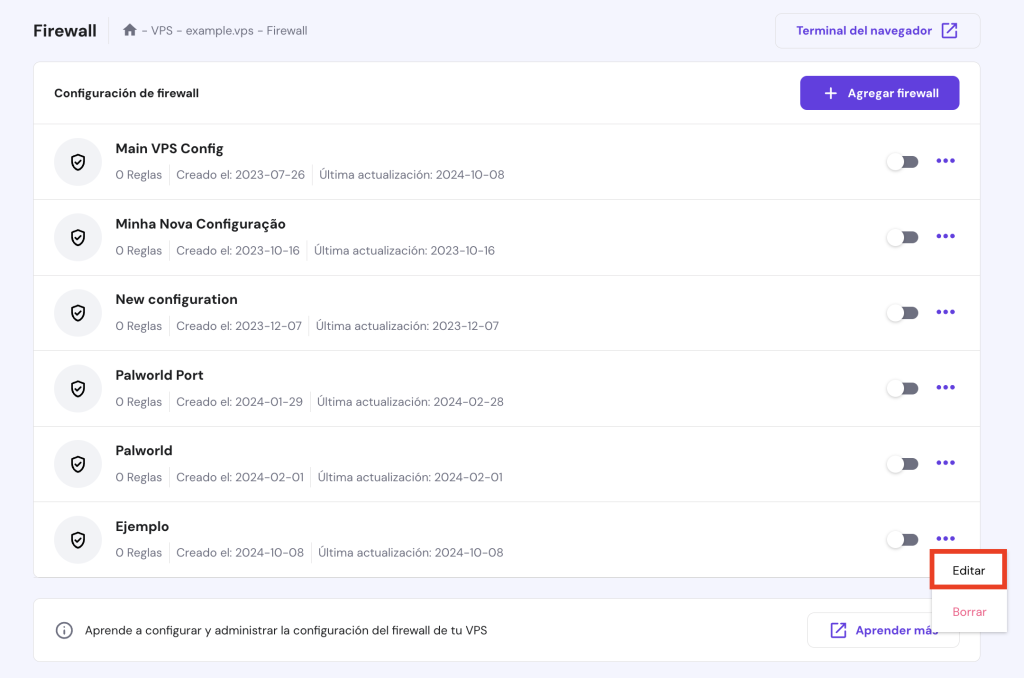Click shield icon for Main VPS Config
Viewport: 1024px width, 678px height.
pos(78,162)
